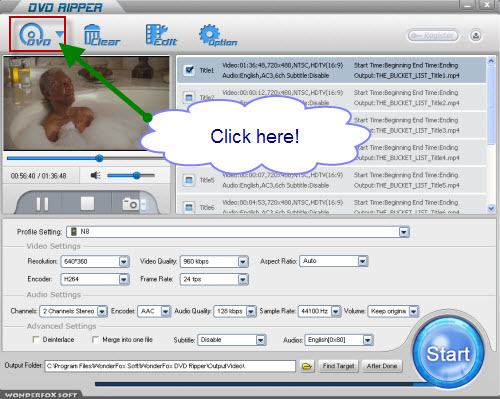Take a snapshot with the camera icon
The width and height of the screenshot is (500, 399).
click(131, 204)
